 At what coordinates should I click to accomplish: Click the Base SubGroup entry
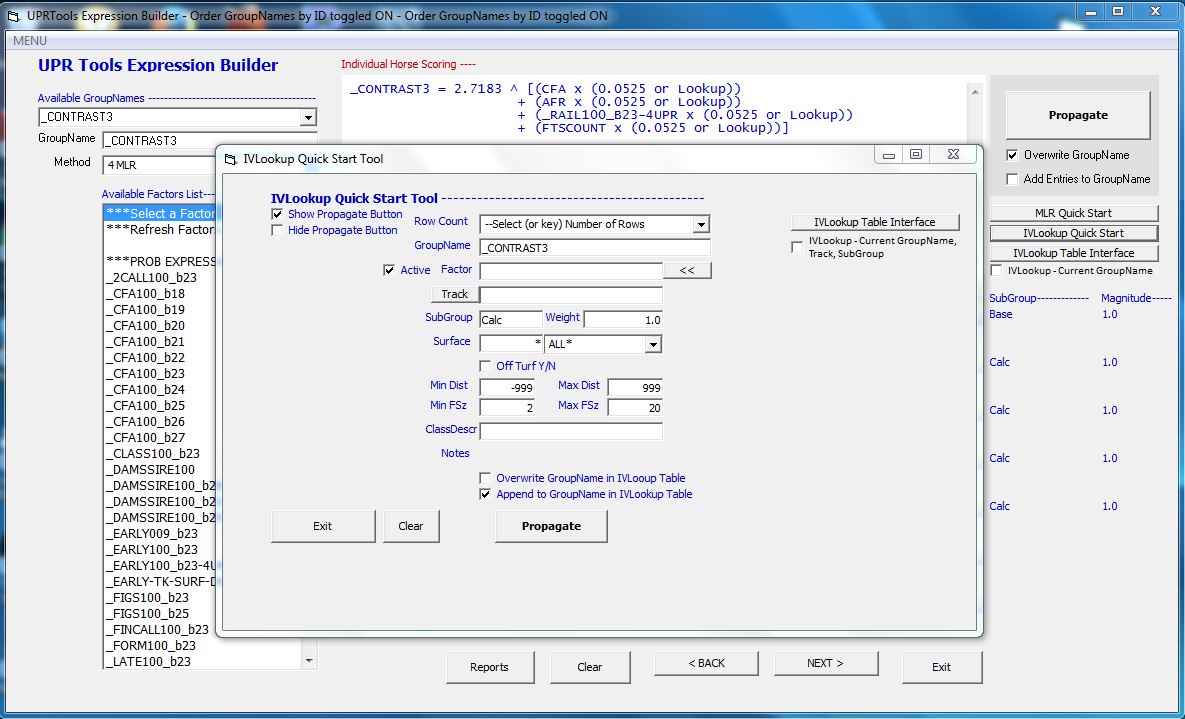(1001, 315)
